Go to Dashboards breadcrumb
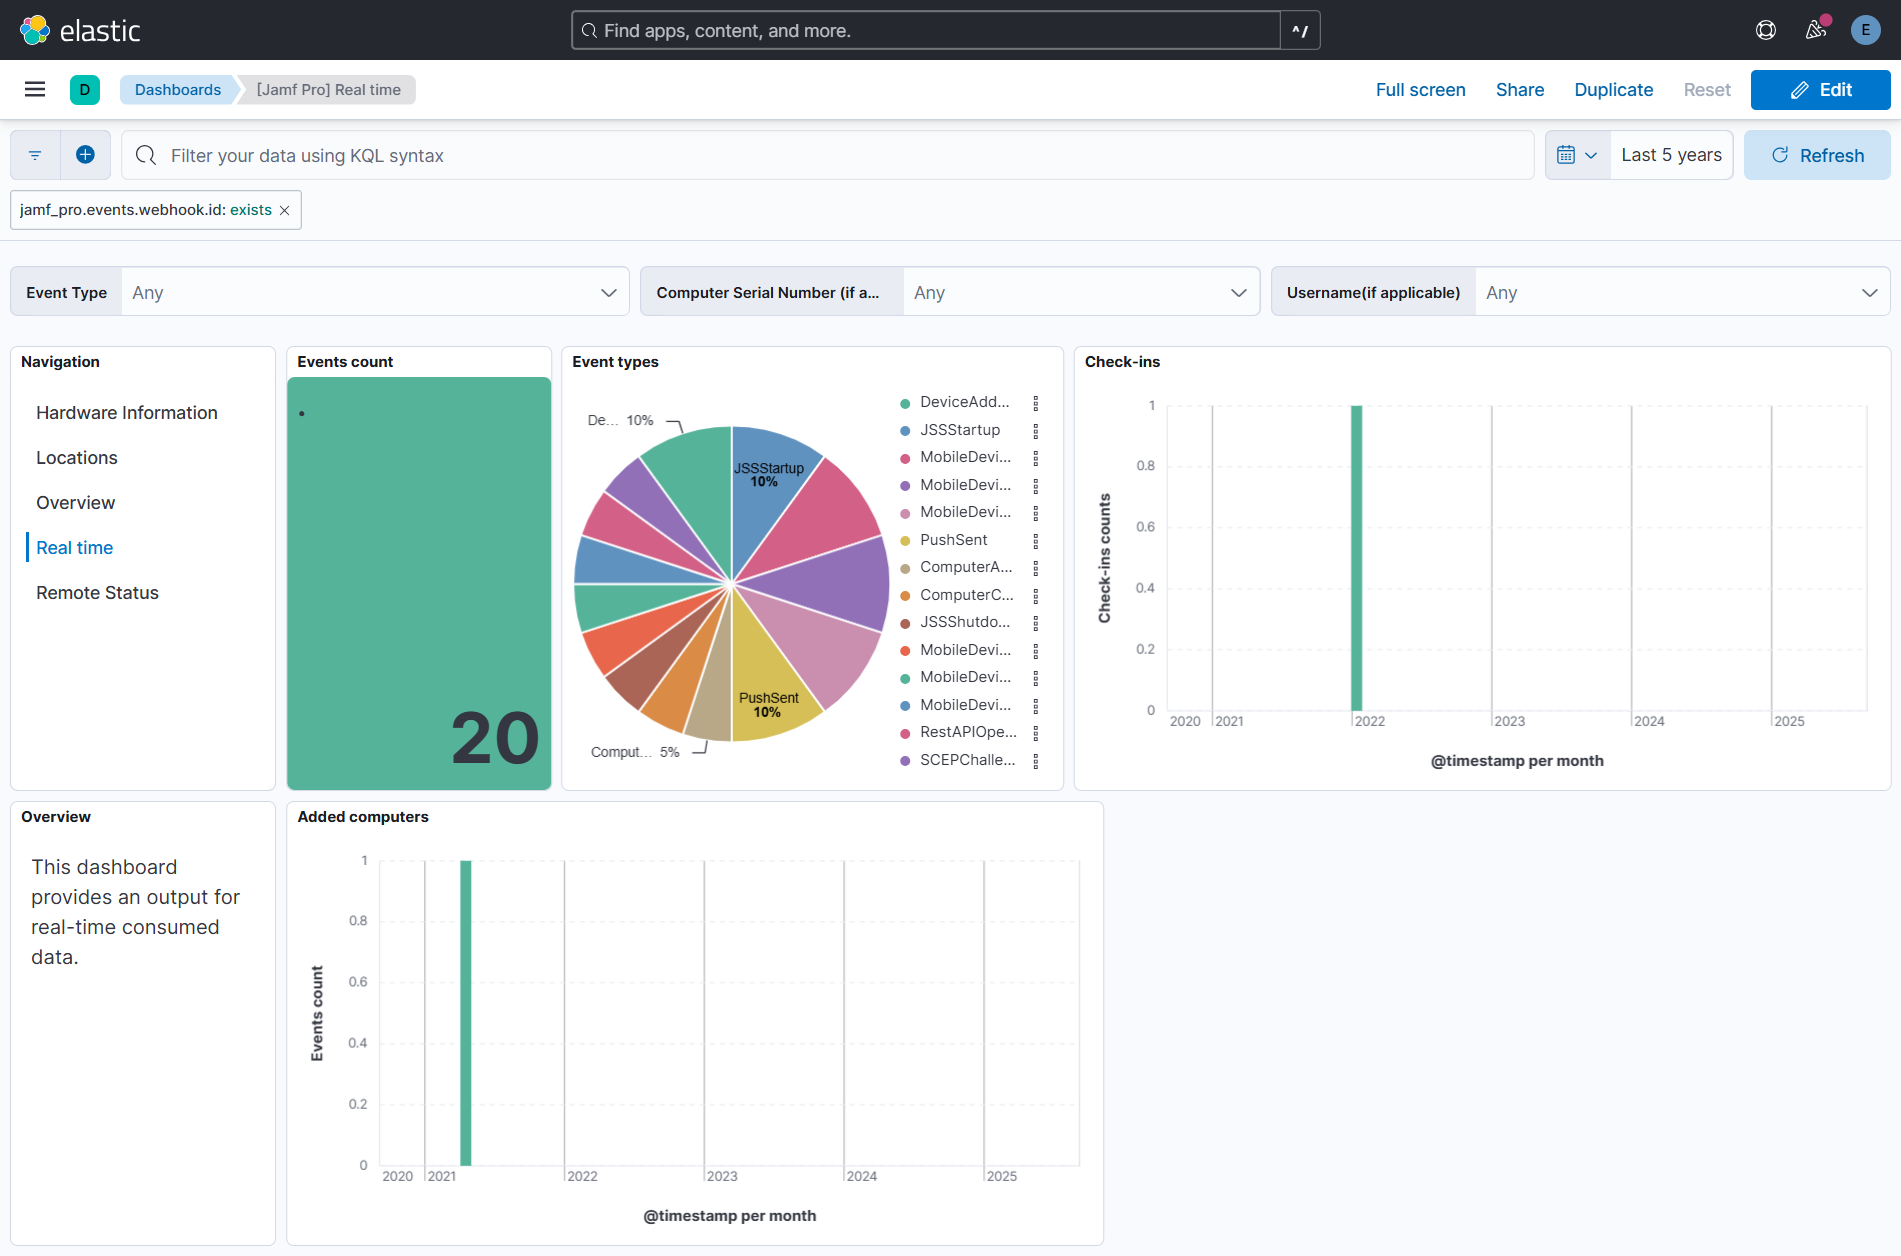 click(177, 89)
